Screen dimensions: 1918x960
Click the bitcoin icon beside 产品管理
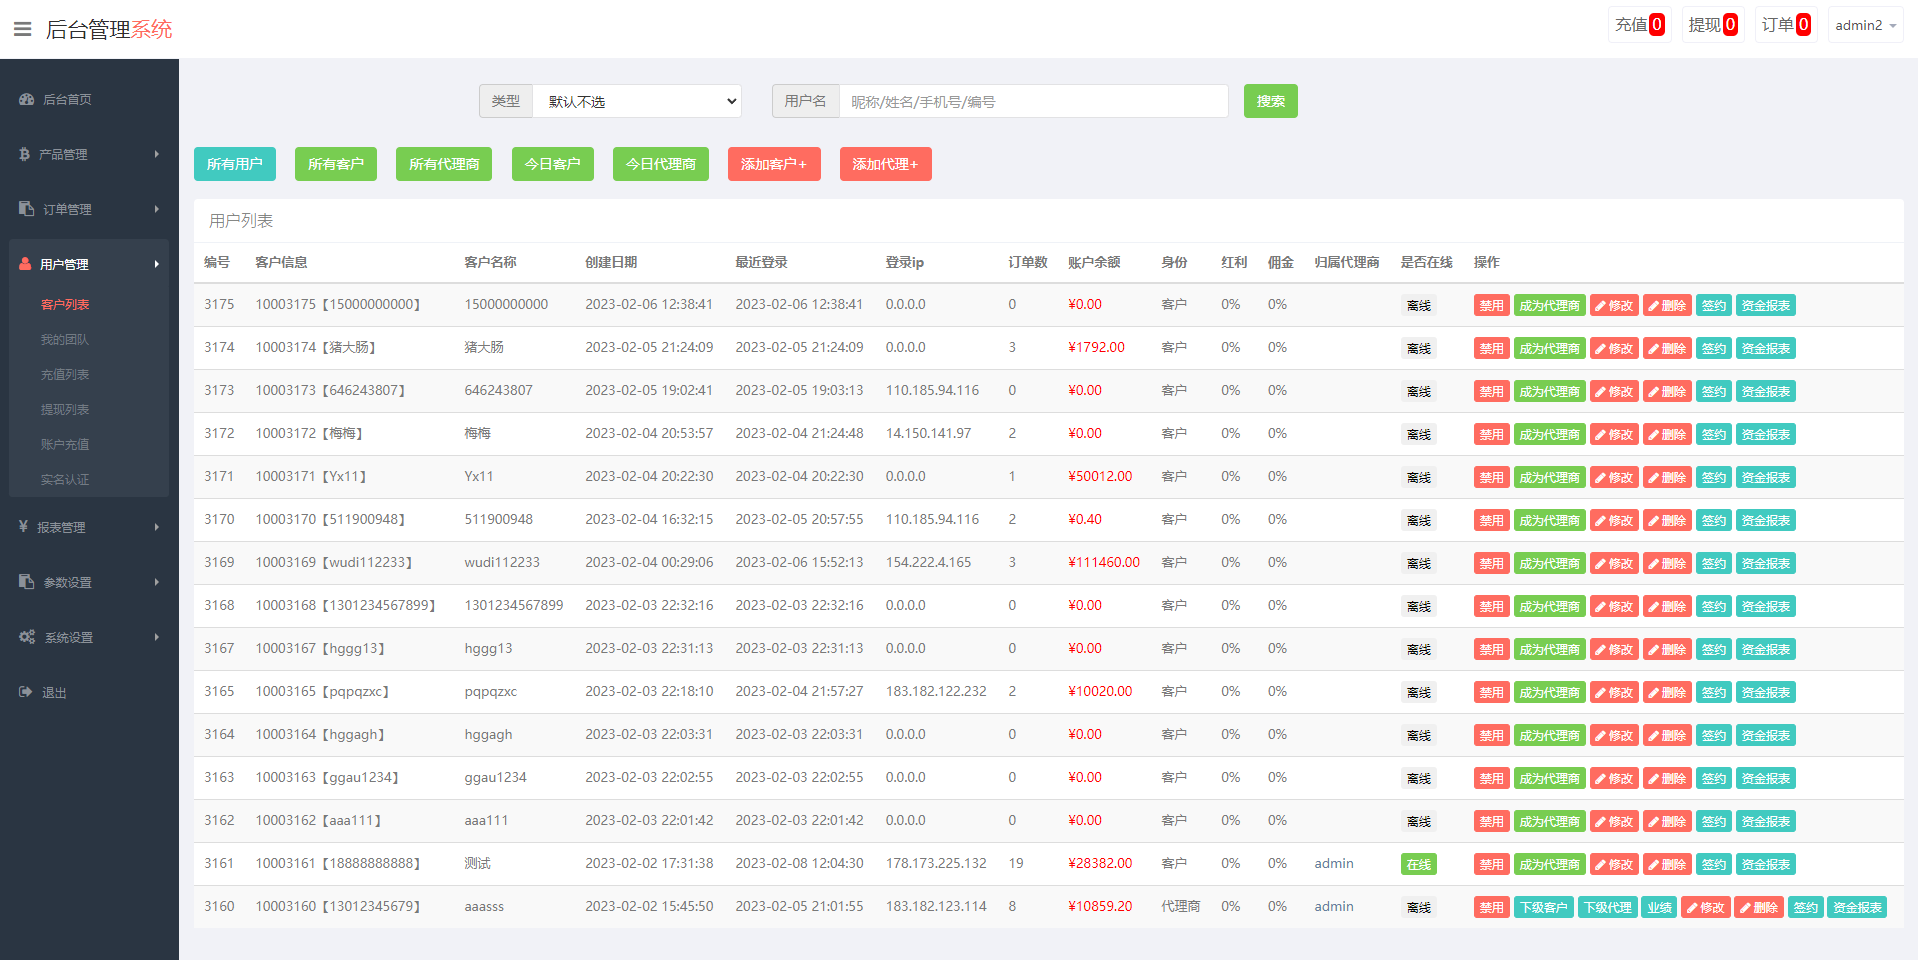[x=25, y=154]
